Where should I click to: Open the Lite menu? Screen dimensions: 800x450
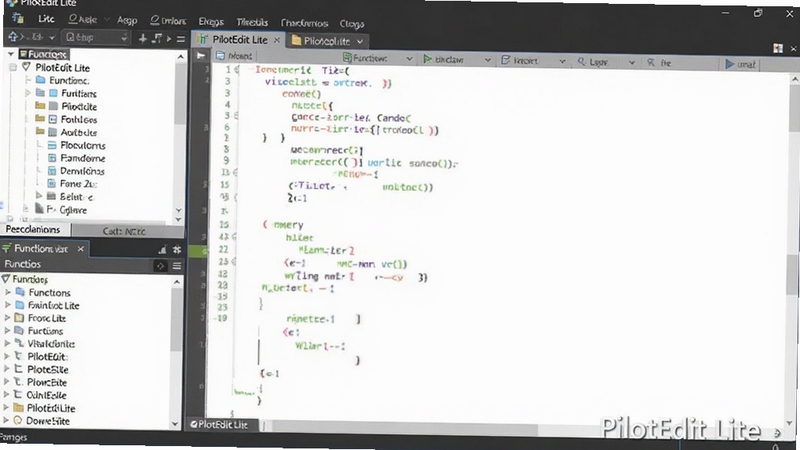pyautogui.click(x=46, y=19)
